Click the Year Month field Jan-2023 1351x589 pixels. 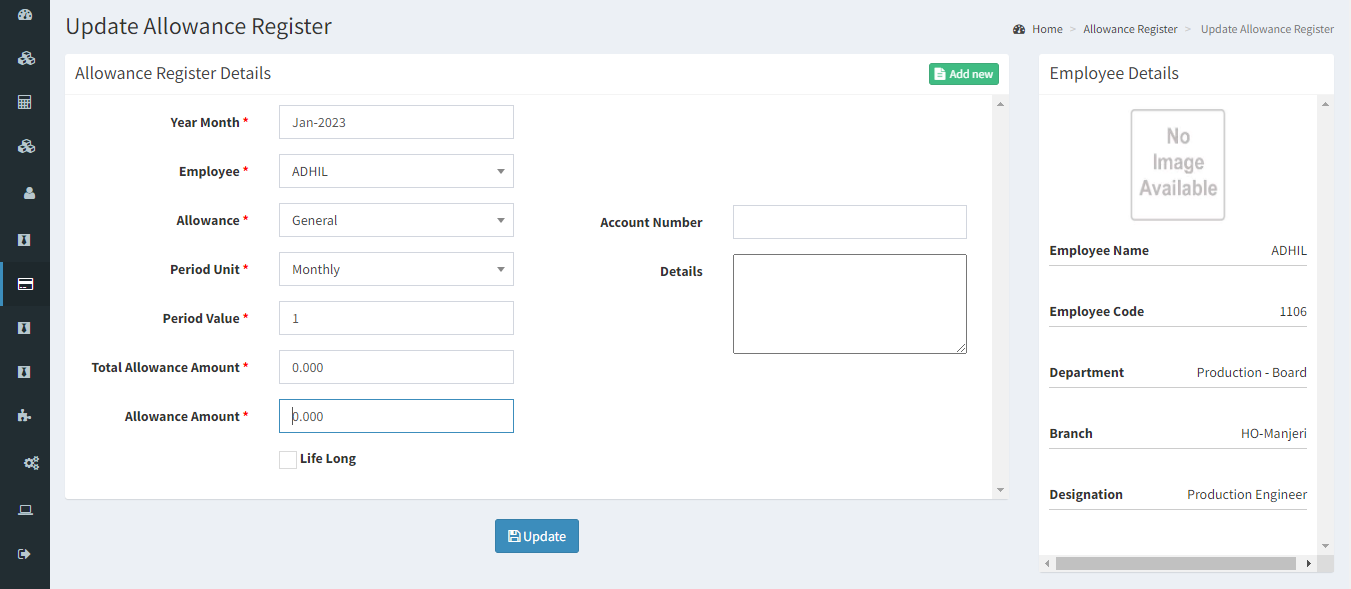click(x=396, y=122)
